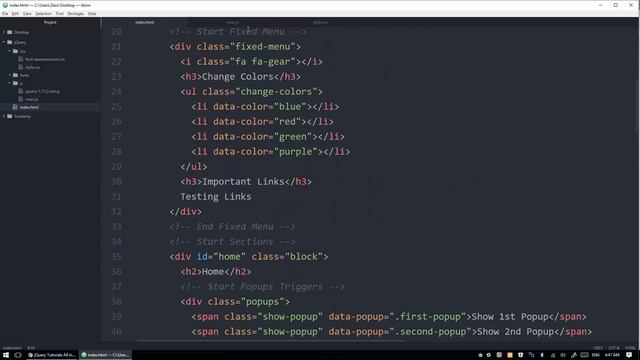Viewport: 640px width, 360px height.
Task: Switch to the third editor tab
Action: (320, 22)
